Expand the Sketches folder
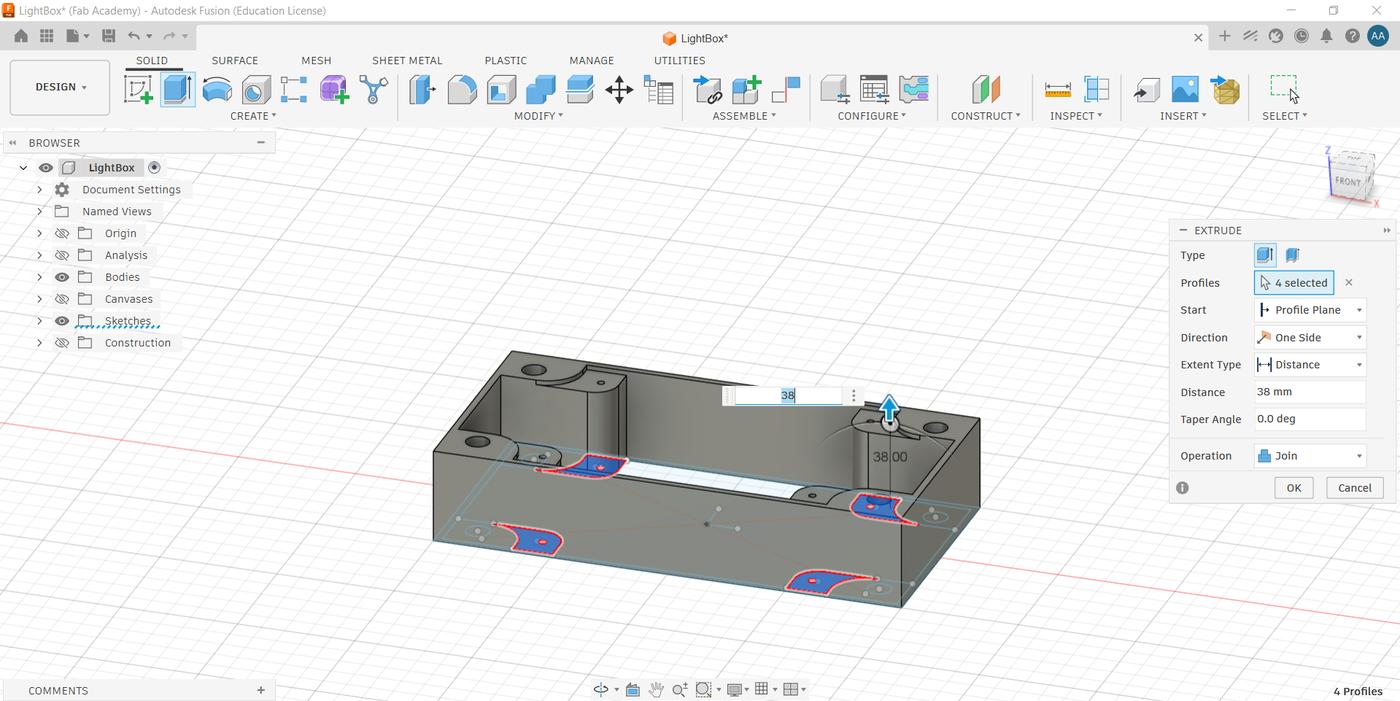Screen dimensions: 1400x701 pos(39,321)
